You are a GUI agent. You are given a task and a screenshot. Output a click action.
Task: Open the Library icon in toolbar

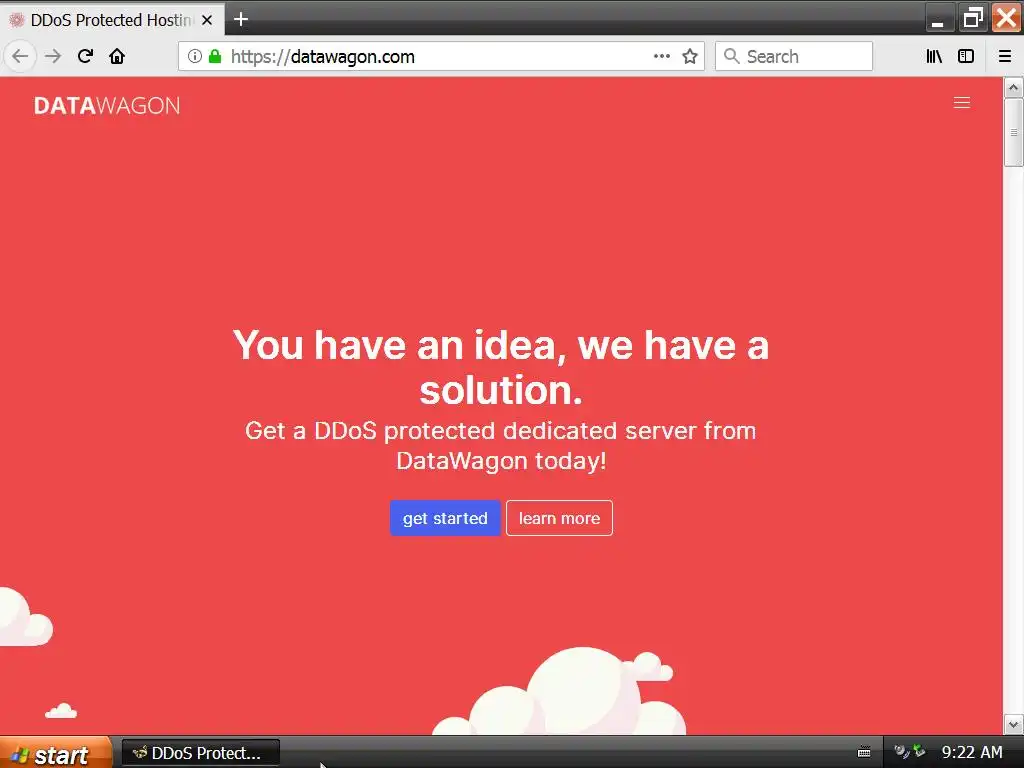934,57
